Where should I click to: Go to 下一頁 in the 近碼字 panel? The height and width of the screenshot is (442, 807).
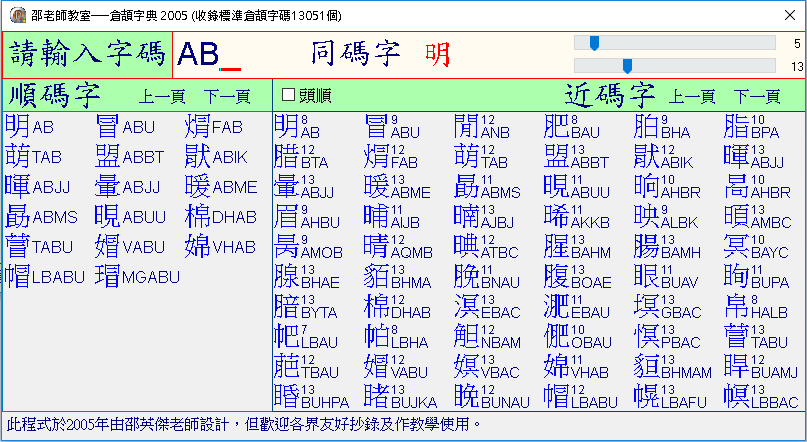757,96
